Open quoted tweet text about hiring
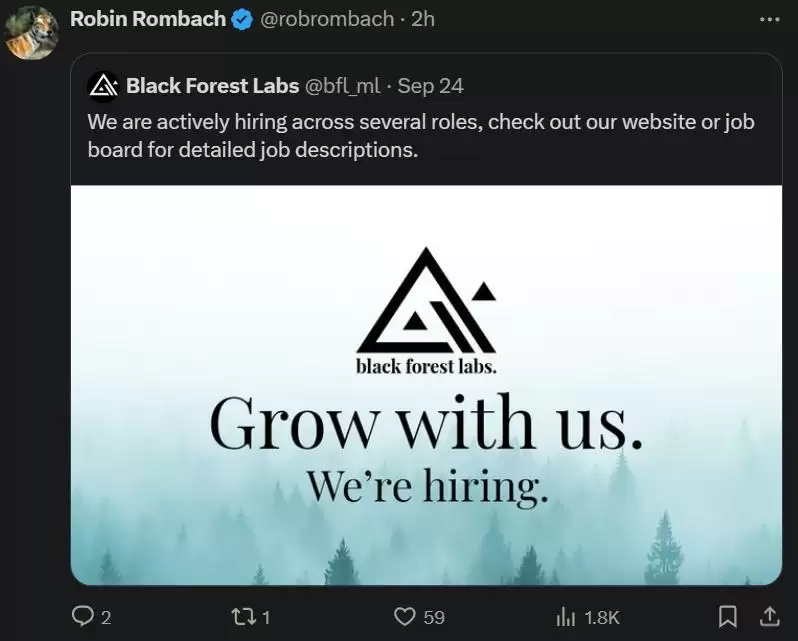Image resolution: width=798 pixels, height=641 pixels. click(421, 136)
